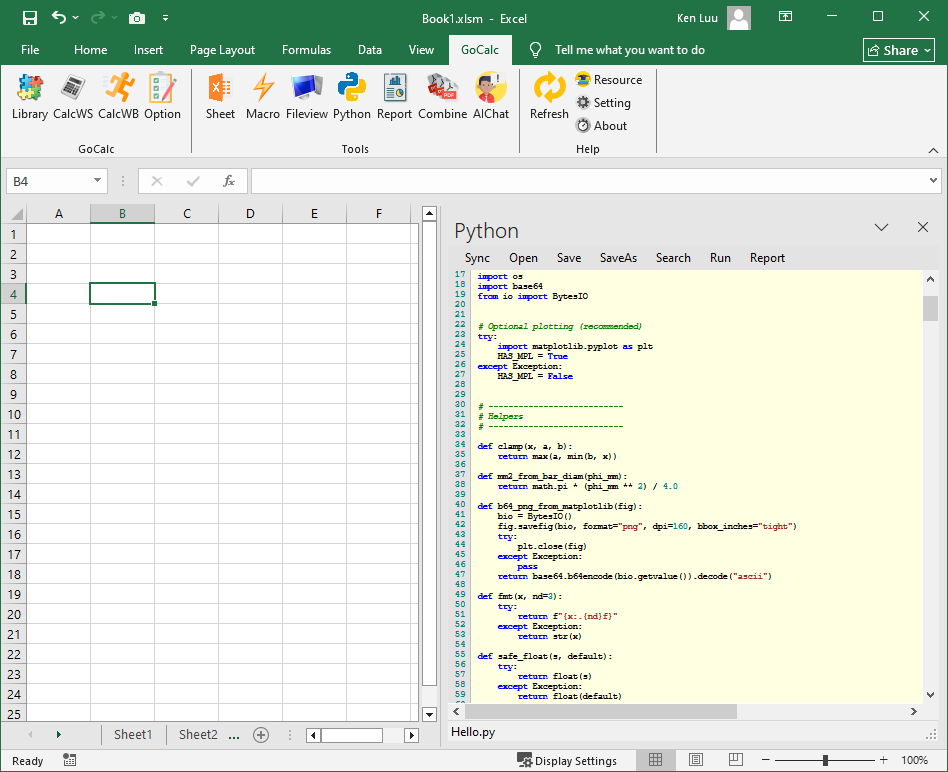
Task: Open the Fileview tool
Action: tap(307, 96)
